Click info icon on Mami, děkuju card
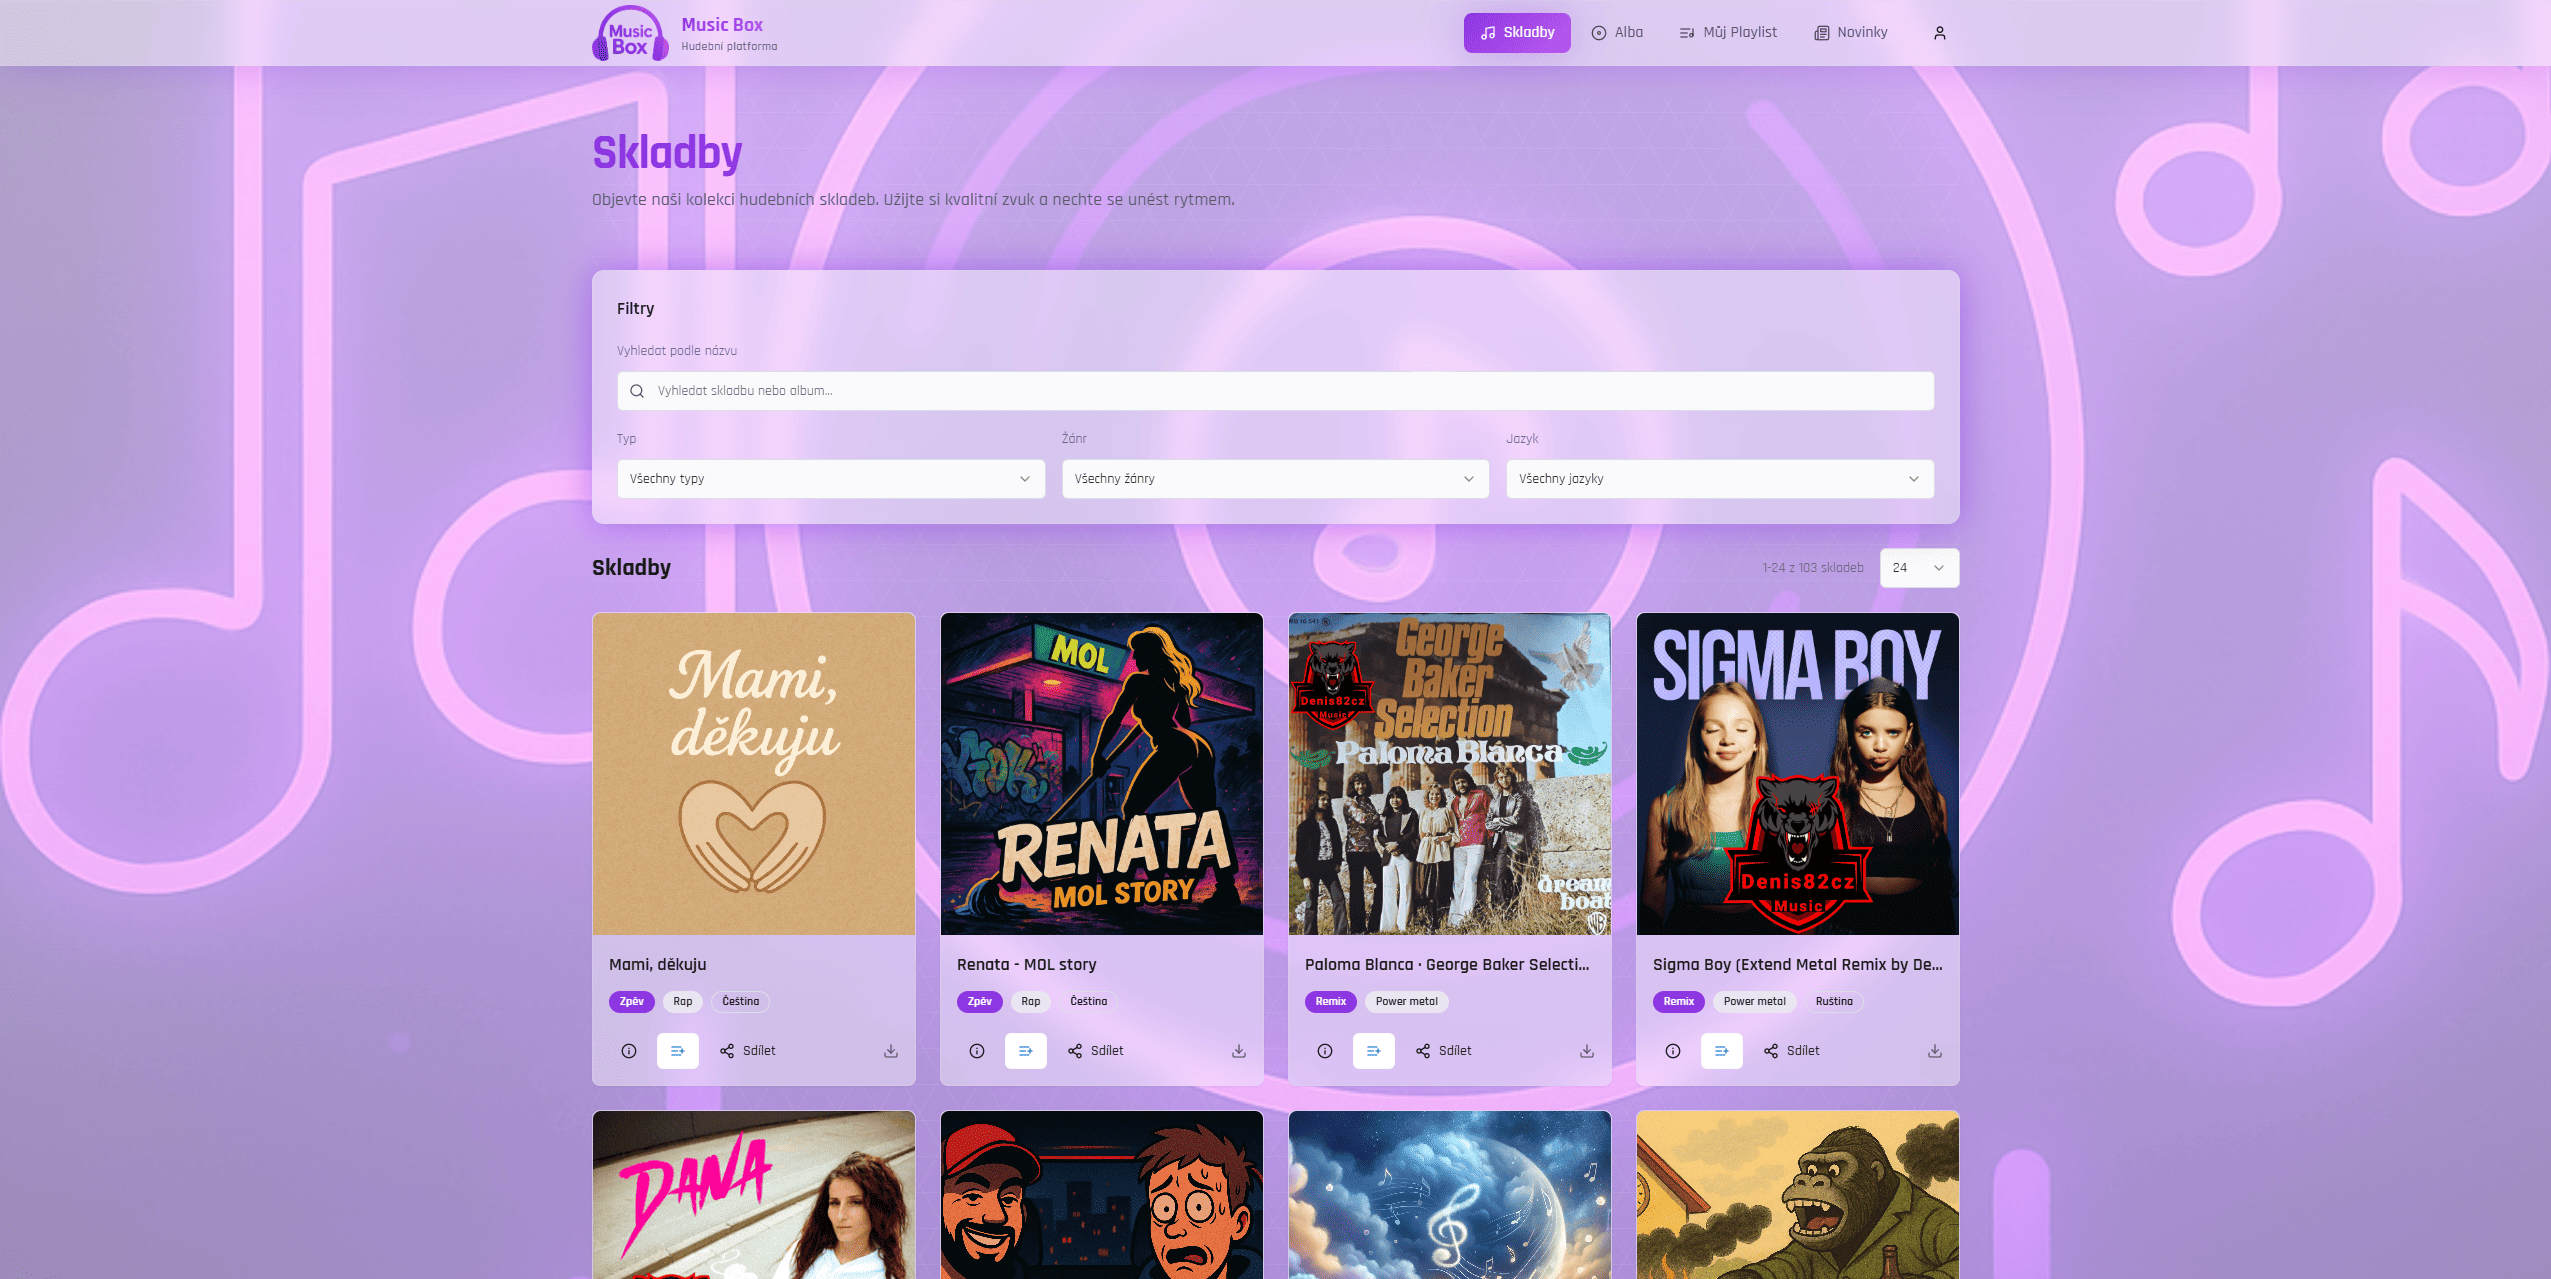The height and width of the screenshot is (1279, 2551). coord(628,1051)
